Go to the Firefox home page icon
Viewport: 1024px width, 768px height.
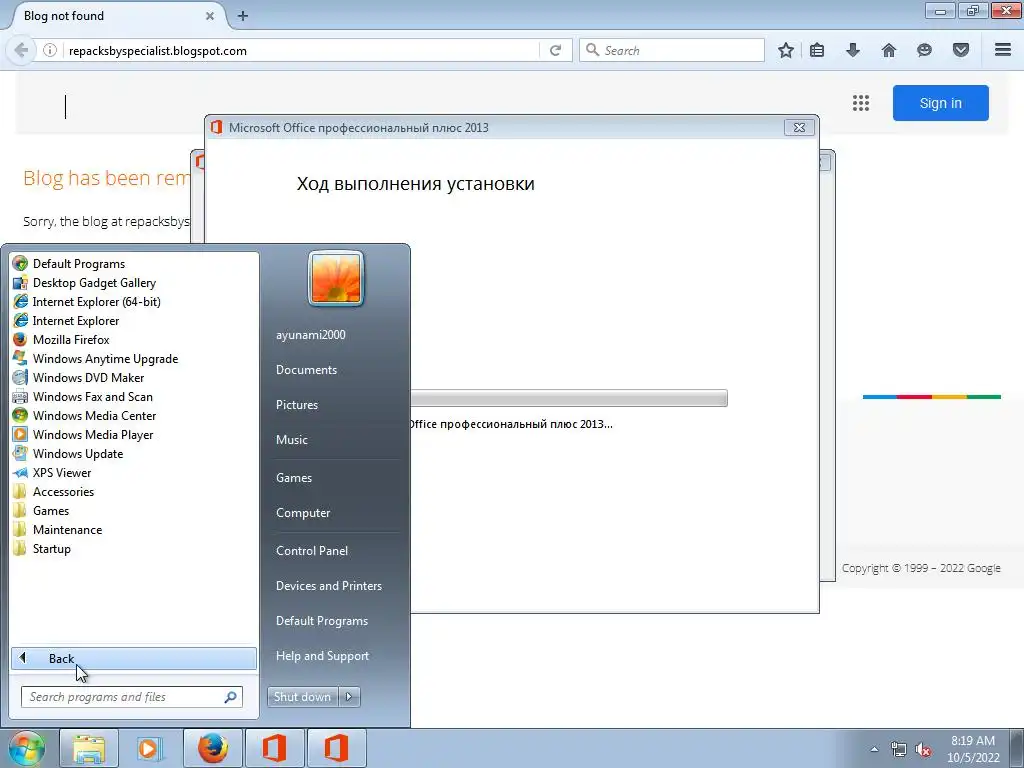[888, 50]
